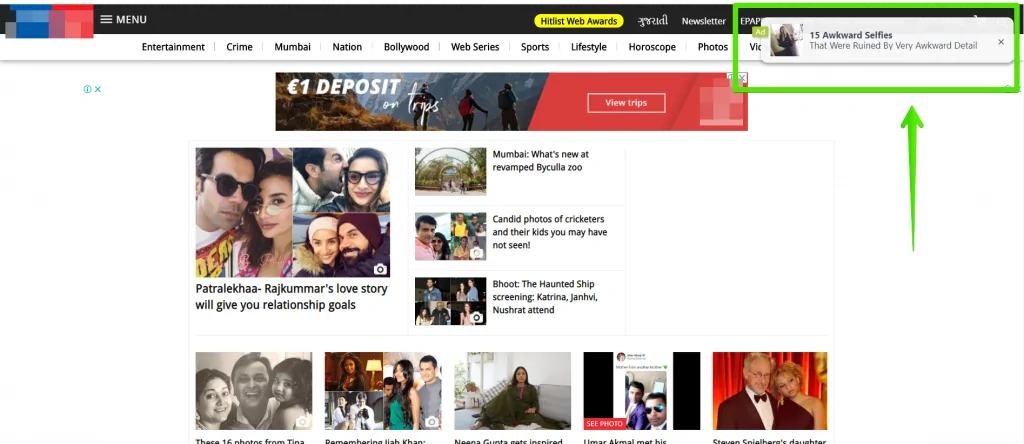Click camera icon on Bhoot screening thumbnail
This screenshot has width=1024, height=444.
coord(477,317)
